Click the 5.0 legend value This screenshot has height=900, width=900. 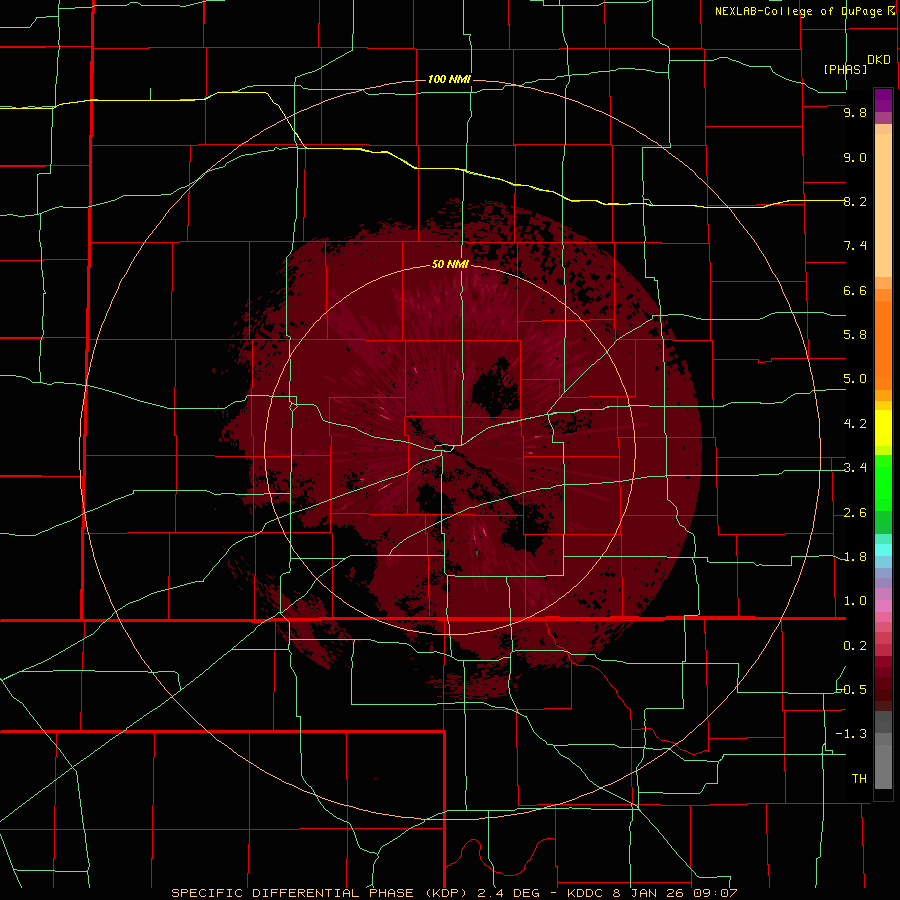point(855,379)
